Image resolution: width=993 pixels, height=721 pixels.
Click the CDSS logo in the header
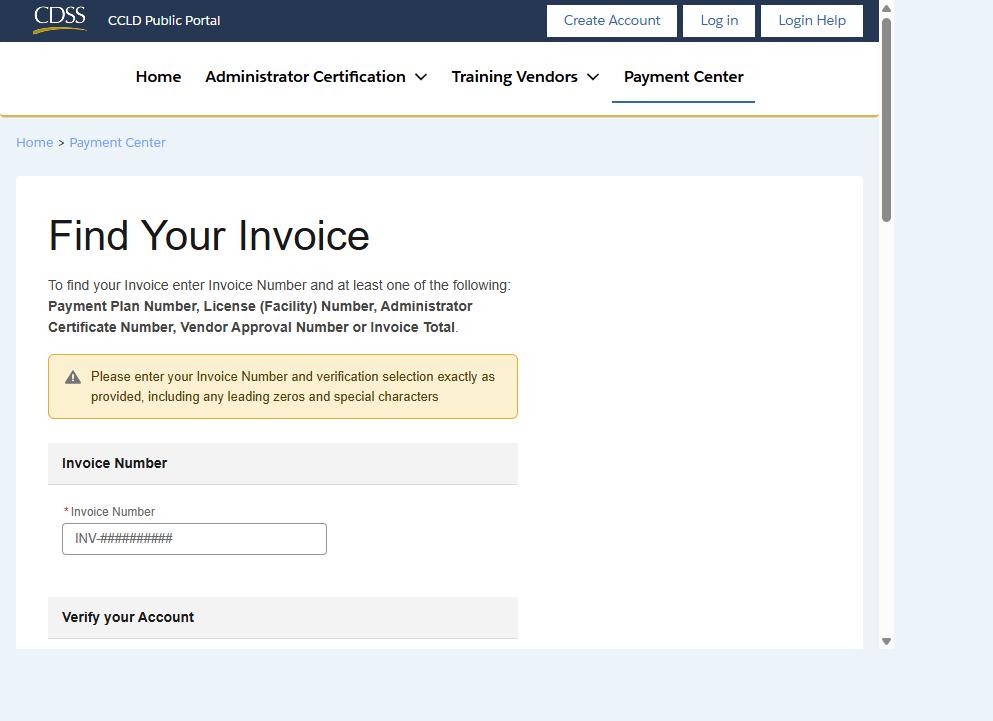(60, 19)
